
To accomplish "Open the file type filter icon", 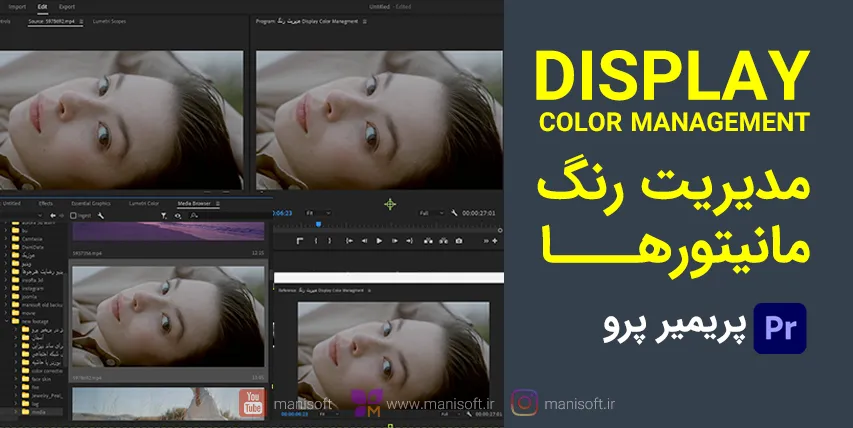I will pyautogui.click(x=164, y=216).
